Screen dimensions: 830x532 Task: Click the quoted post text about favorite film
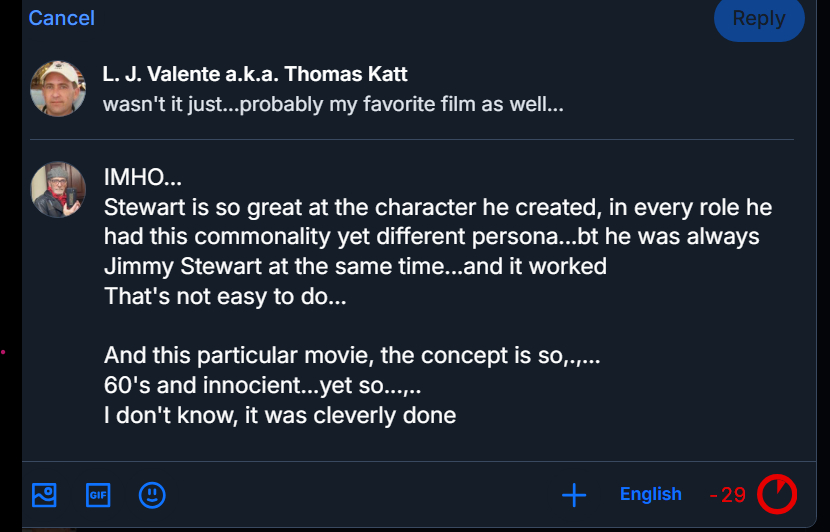coord(333,104)
